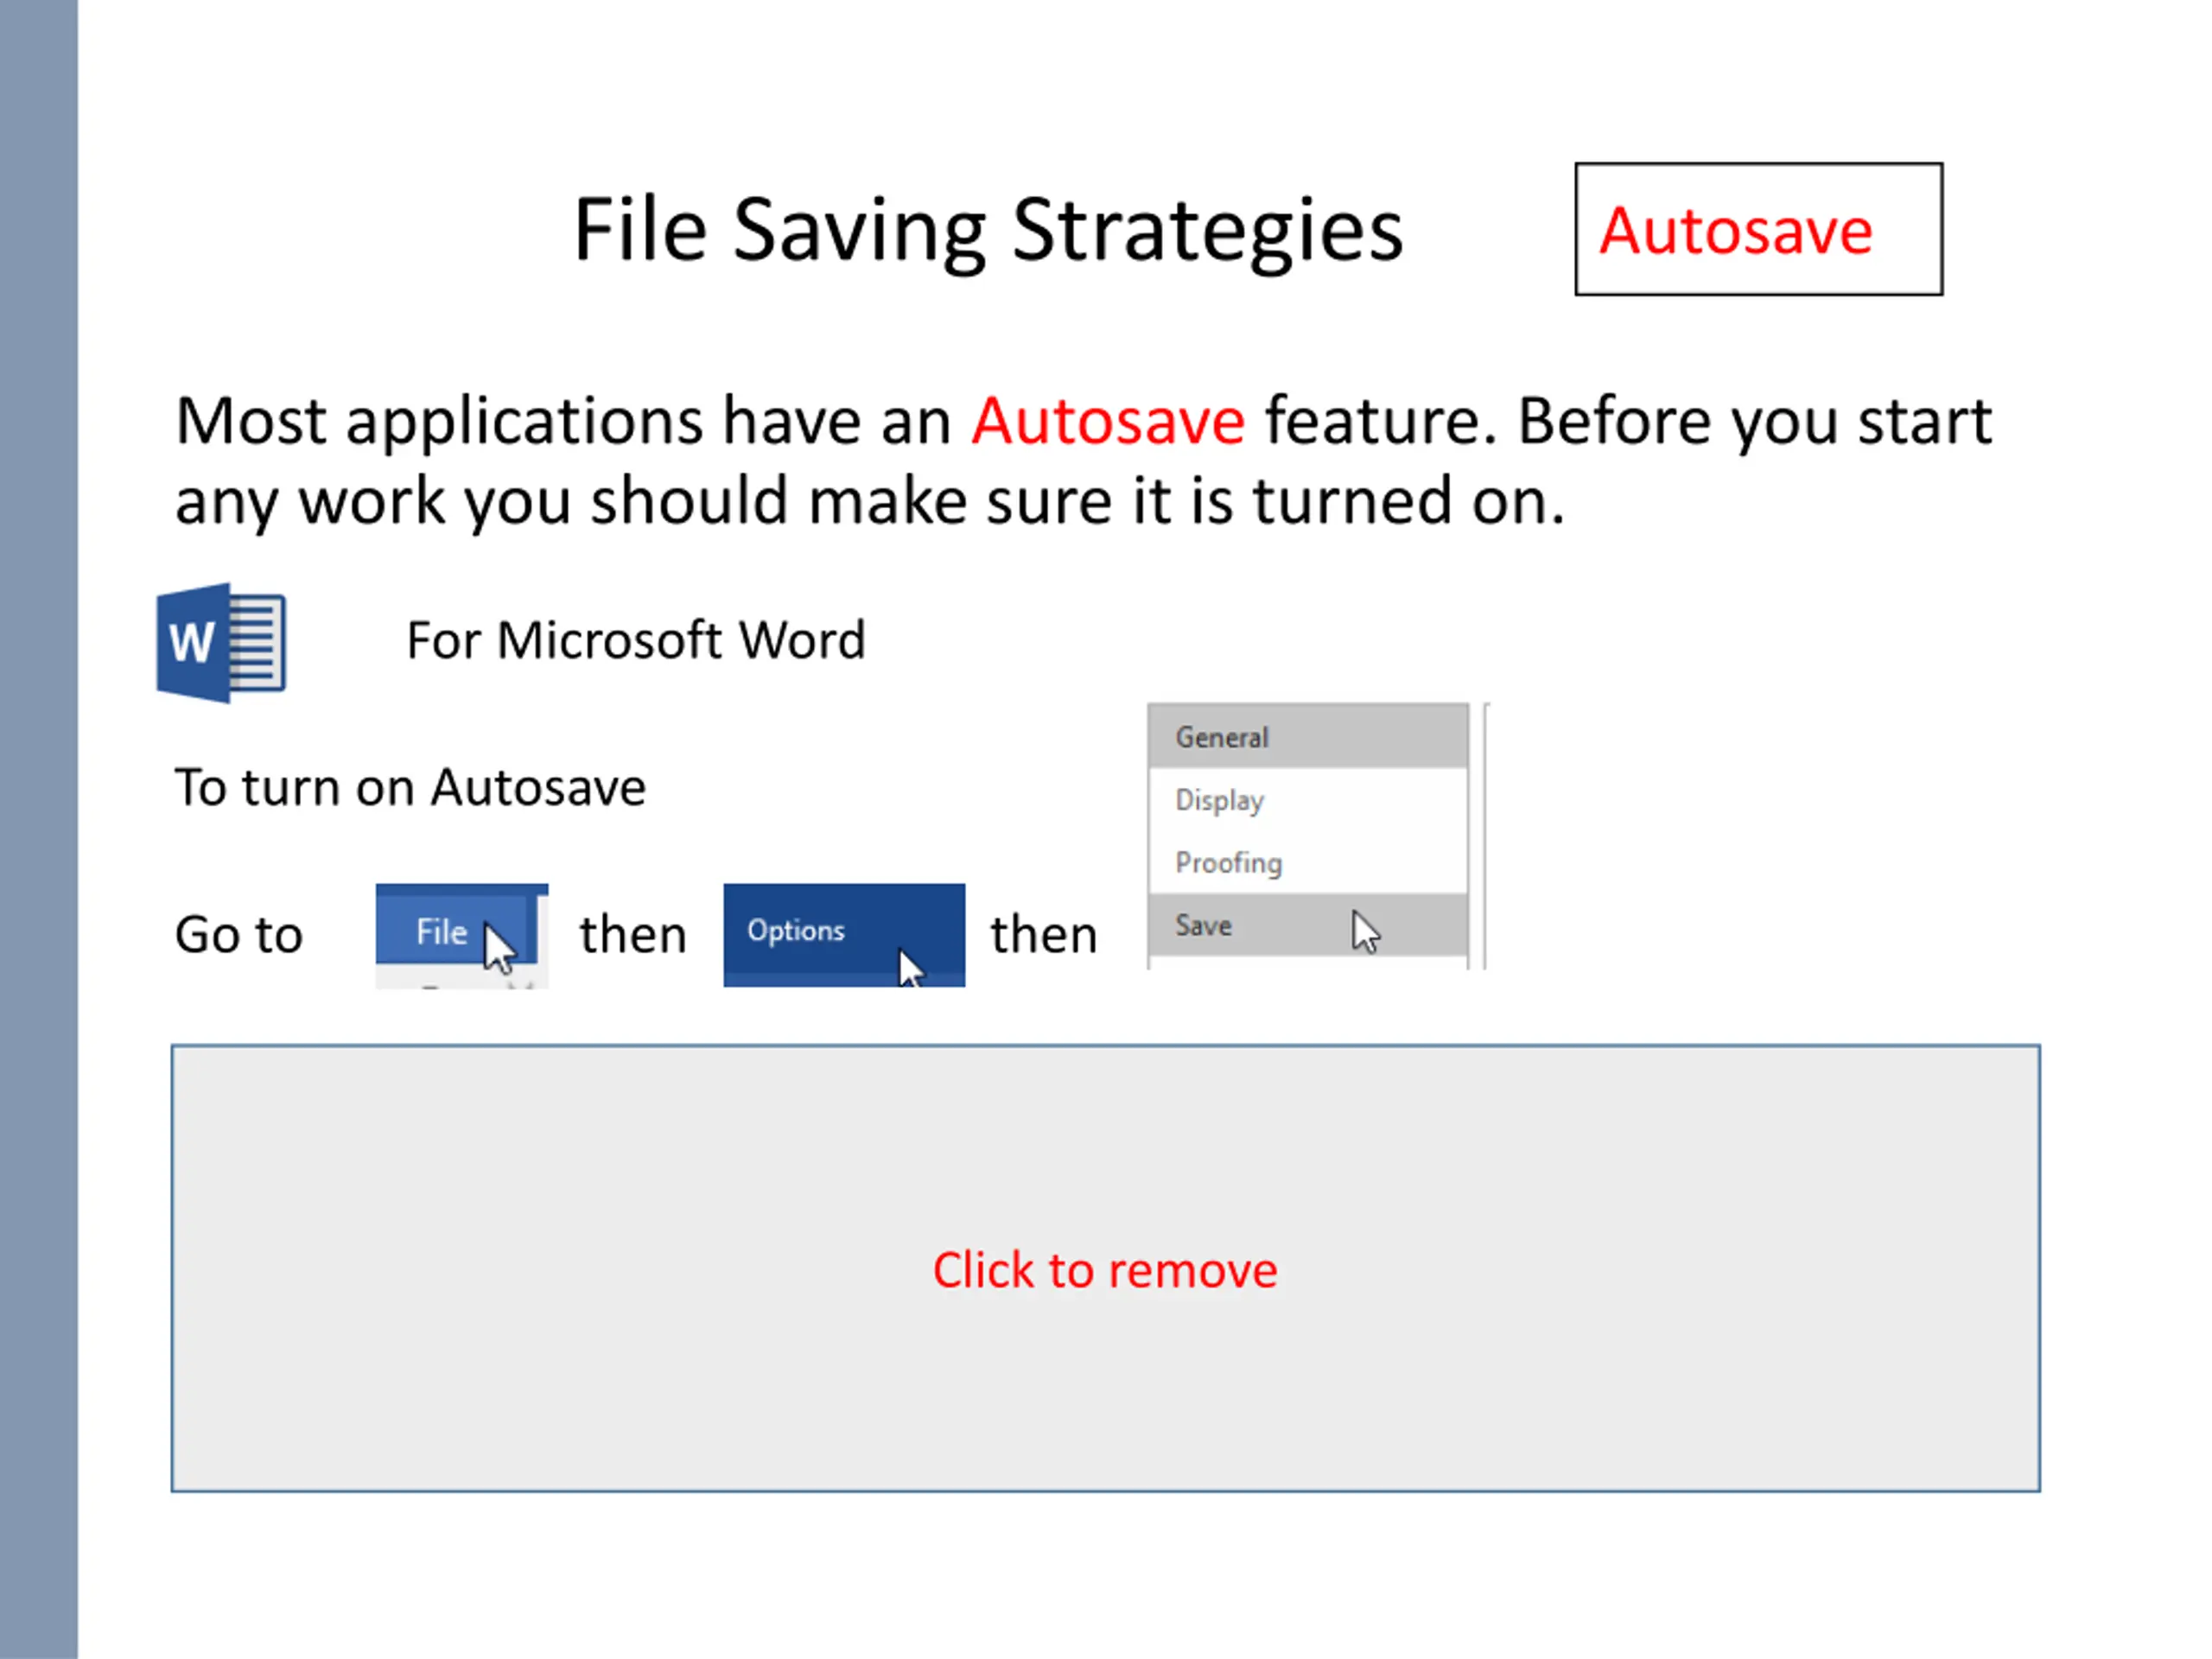Click 'then' between File and Options
This screenshot has width=2212, height=1659.
633,935
